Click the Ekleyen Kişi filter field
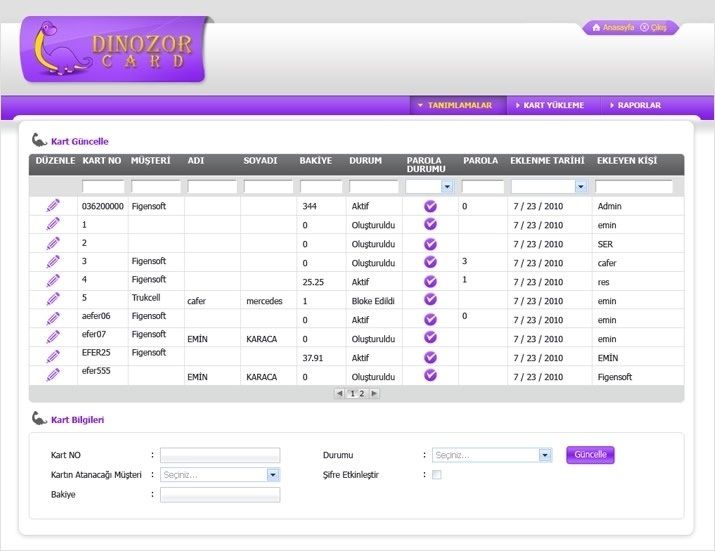Image resolution: width=715 pixels, height=551 pixels. (x=634, y=187)
